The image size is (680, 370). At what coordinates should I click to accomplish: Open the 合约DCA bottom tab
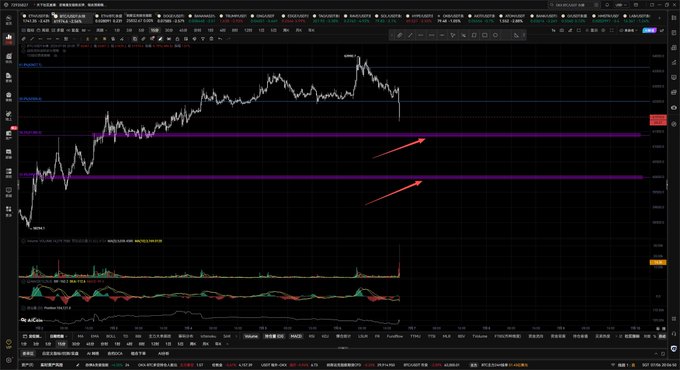(x=115, y=354)
